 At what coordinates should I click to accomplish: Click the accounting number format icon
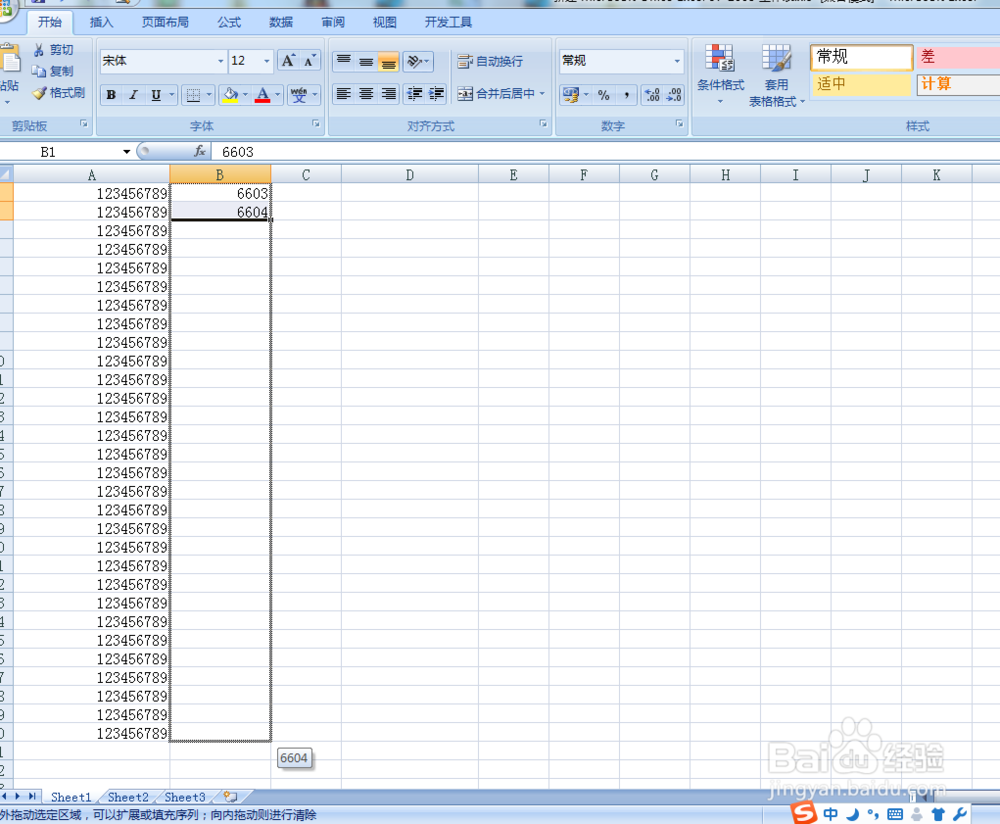571,95
